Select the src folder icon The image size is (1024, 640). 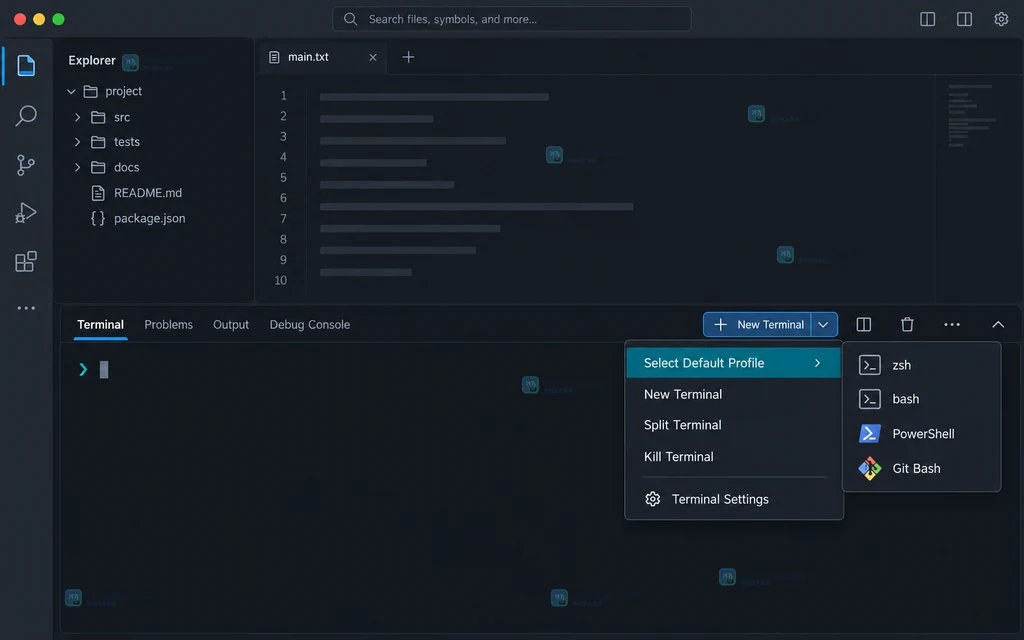tap(98, 118)
